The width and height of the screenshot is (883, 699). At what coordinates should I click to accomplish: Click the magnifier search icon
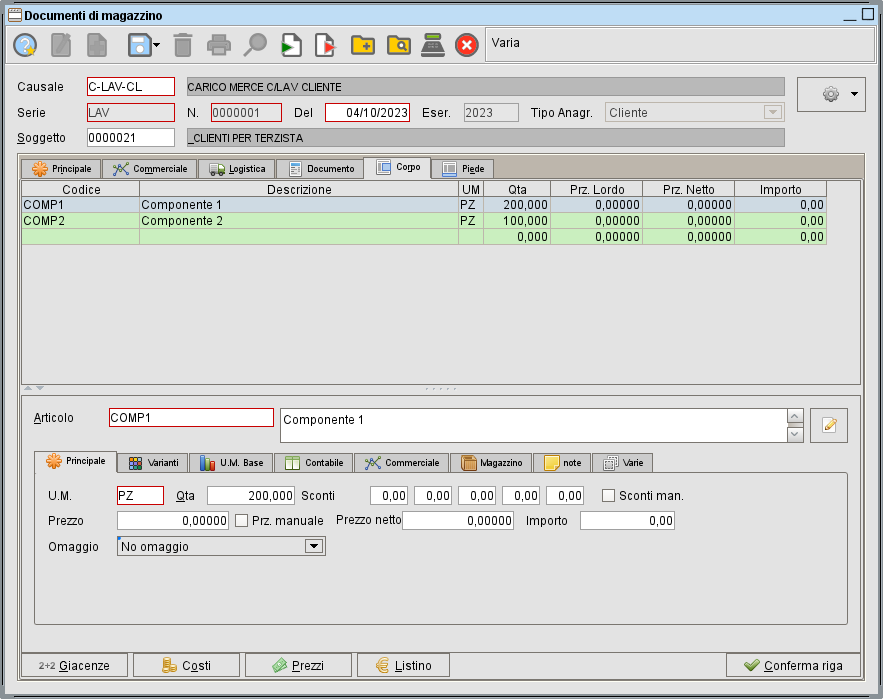tap(256, 45)
